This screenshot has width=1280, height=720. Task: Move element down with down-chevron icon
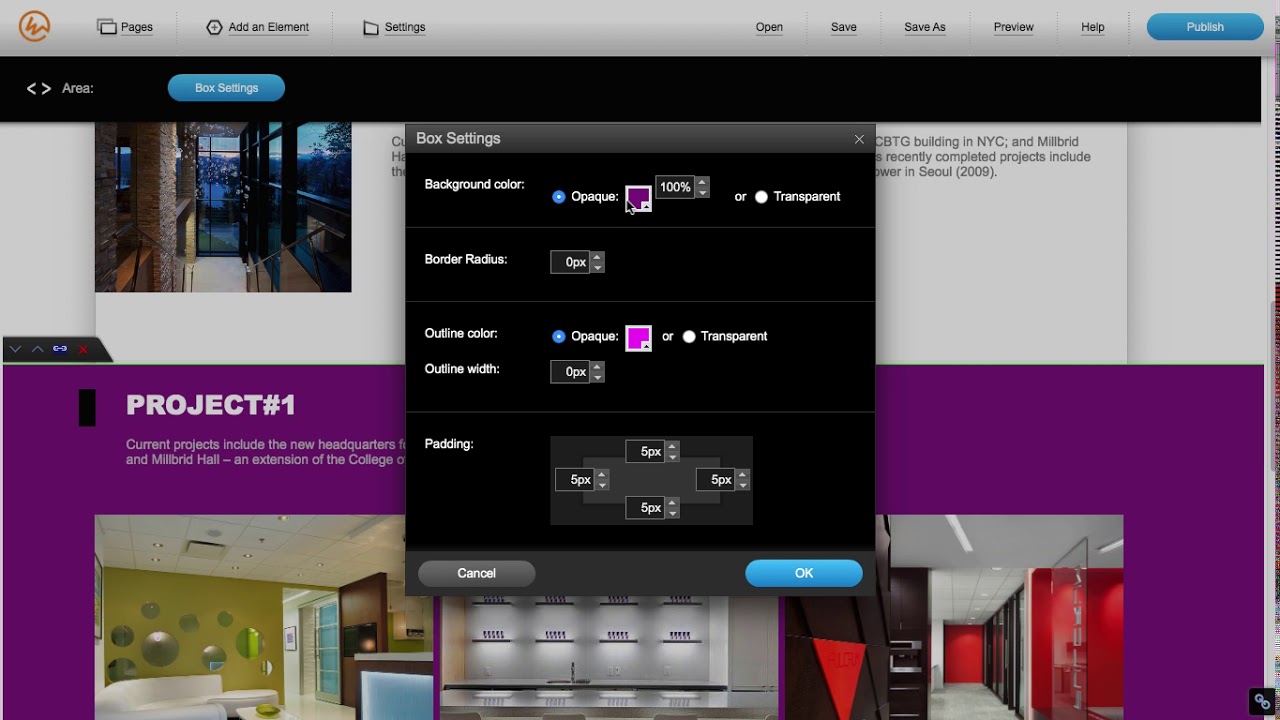pos(16,349)
